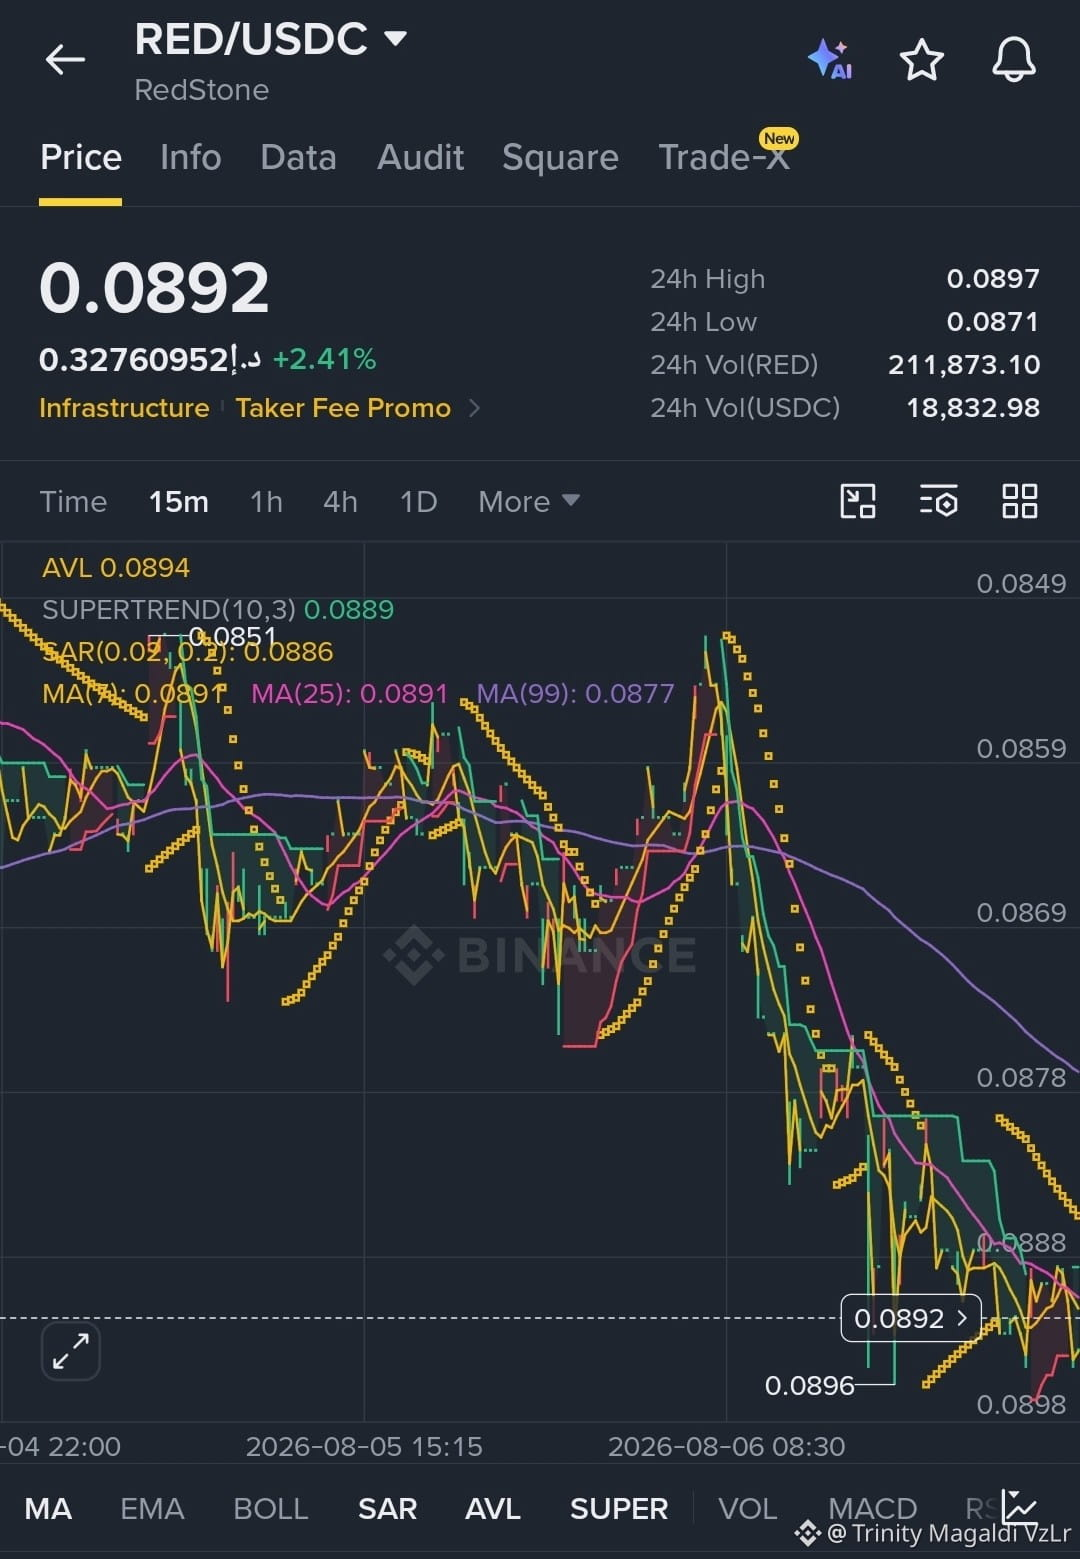Toggle the SAR indicator
Viewport: 1080px width, 1559px height.
point(387,1508)
